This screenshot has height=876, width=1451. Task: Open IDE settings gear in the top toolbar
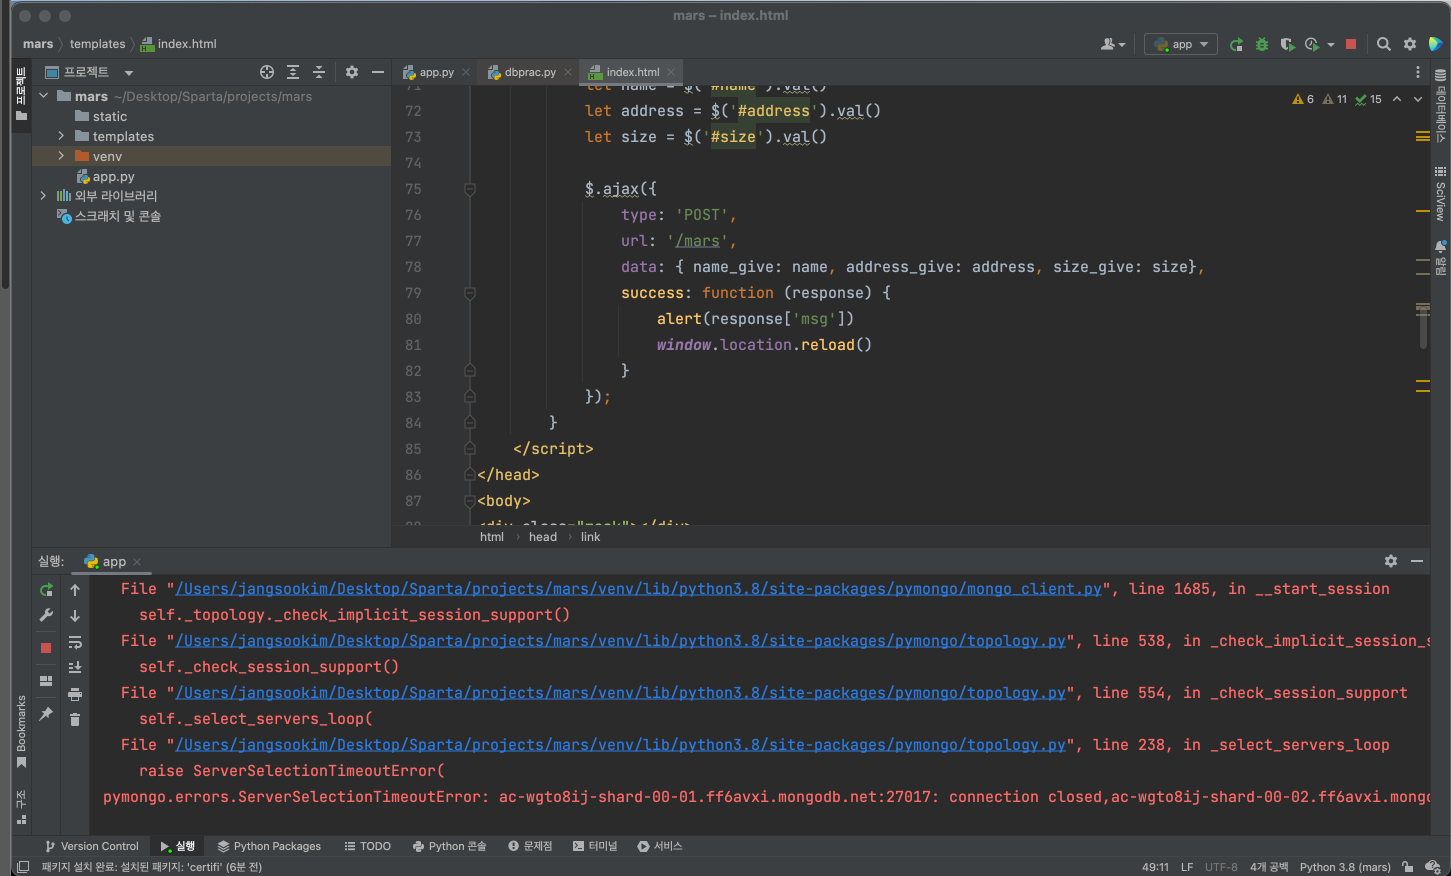1410,44
